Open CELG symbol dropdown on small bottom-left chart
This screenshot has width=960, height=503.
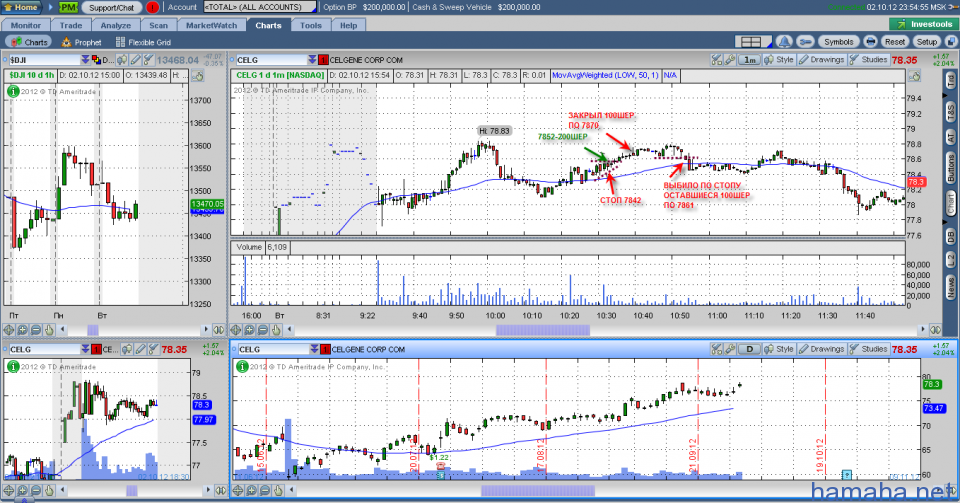[85, 349]
